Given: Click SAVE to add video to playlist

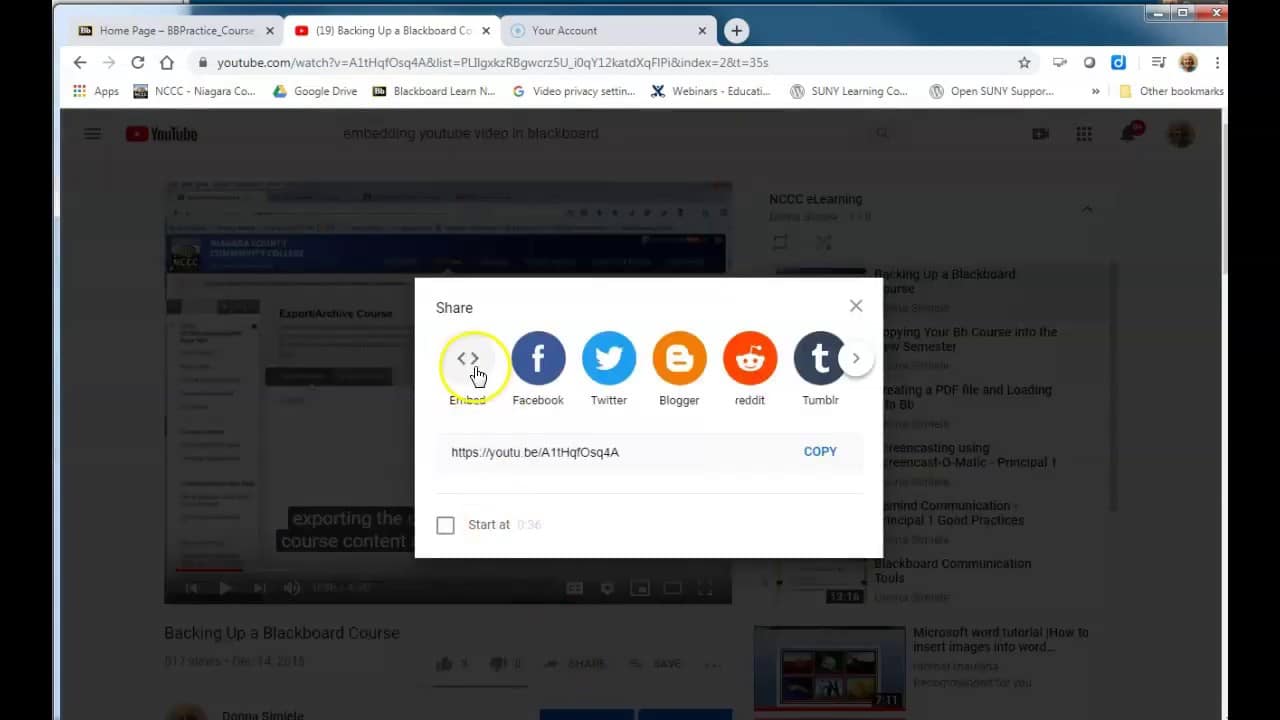Looking at the screenshot, I should tap(656, 664).
